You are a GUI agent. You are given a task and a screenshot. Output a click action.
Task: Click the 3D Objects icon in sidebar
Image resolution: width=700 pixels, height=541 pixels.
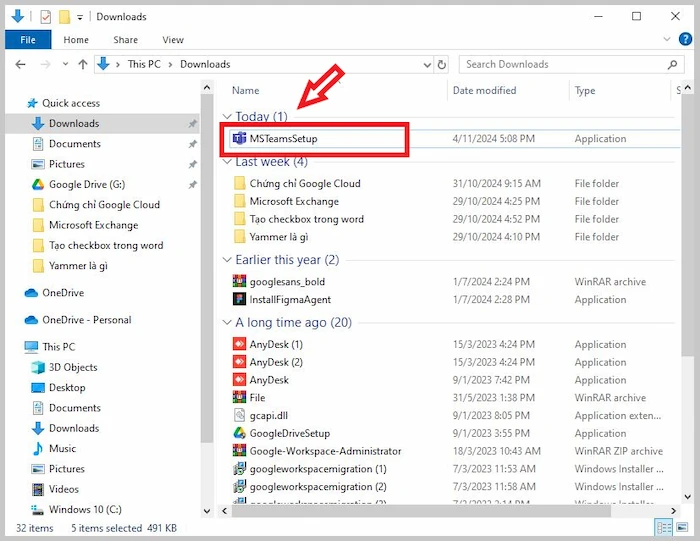(38, 367)
